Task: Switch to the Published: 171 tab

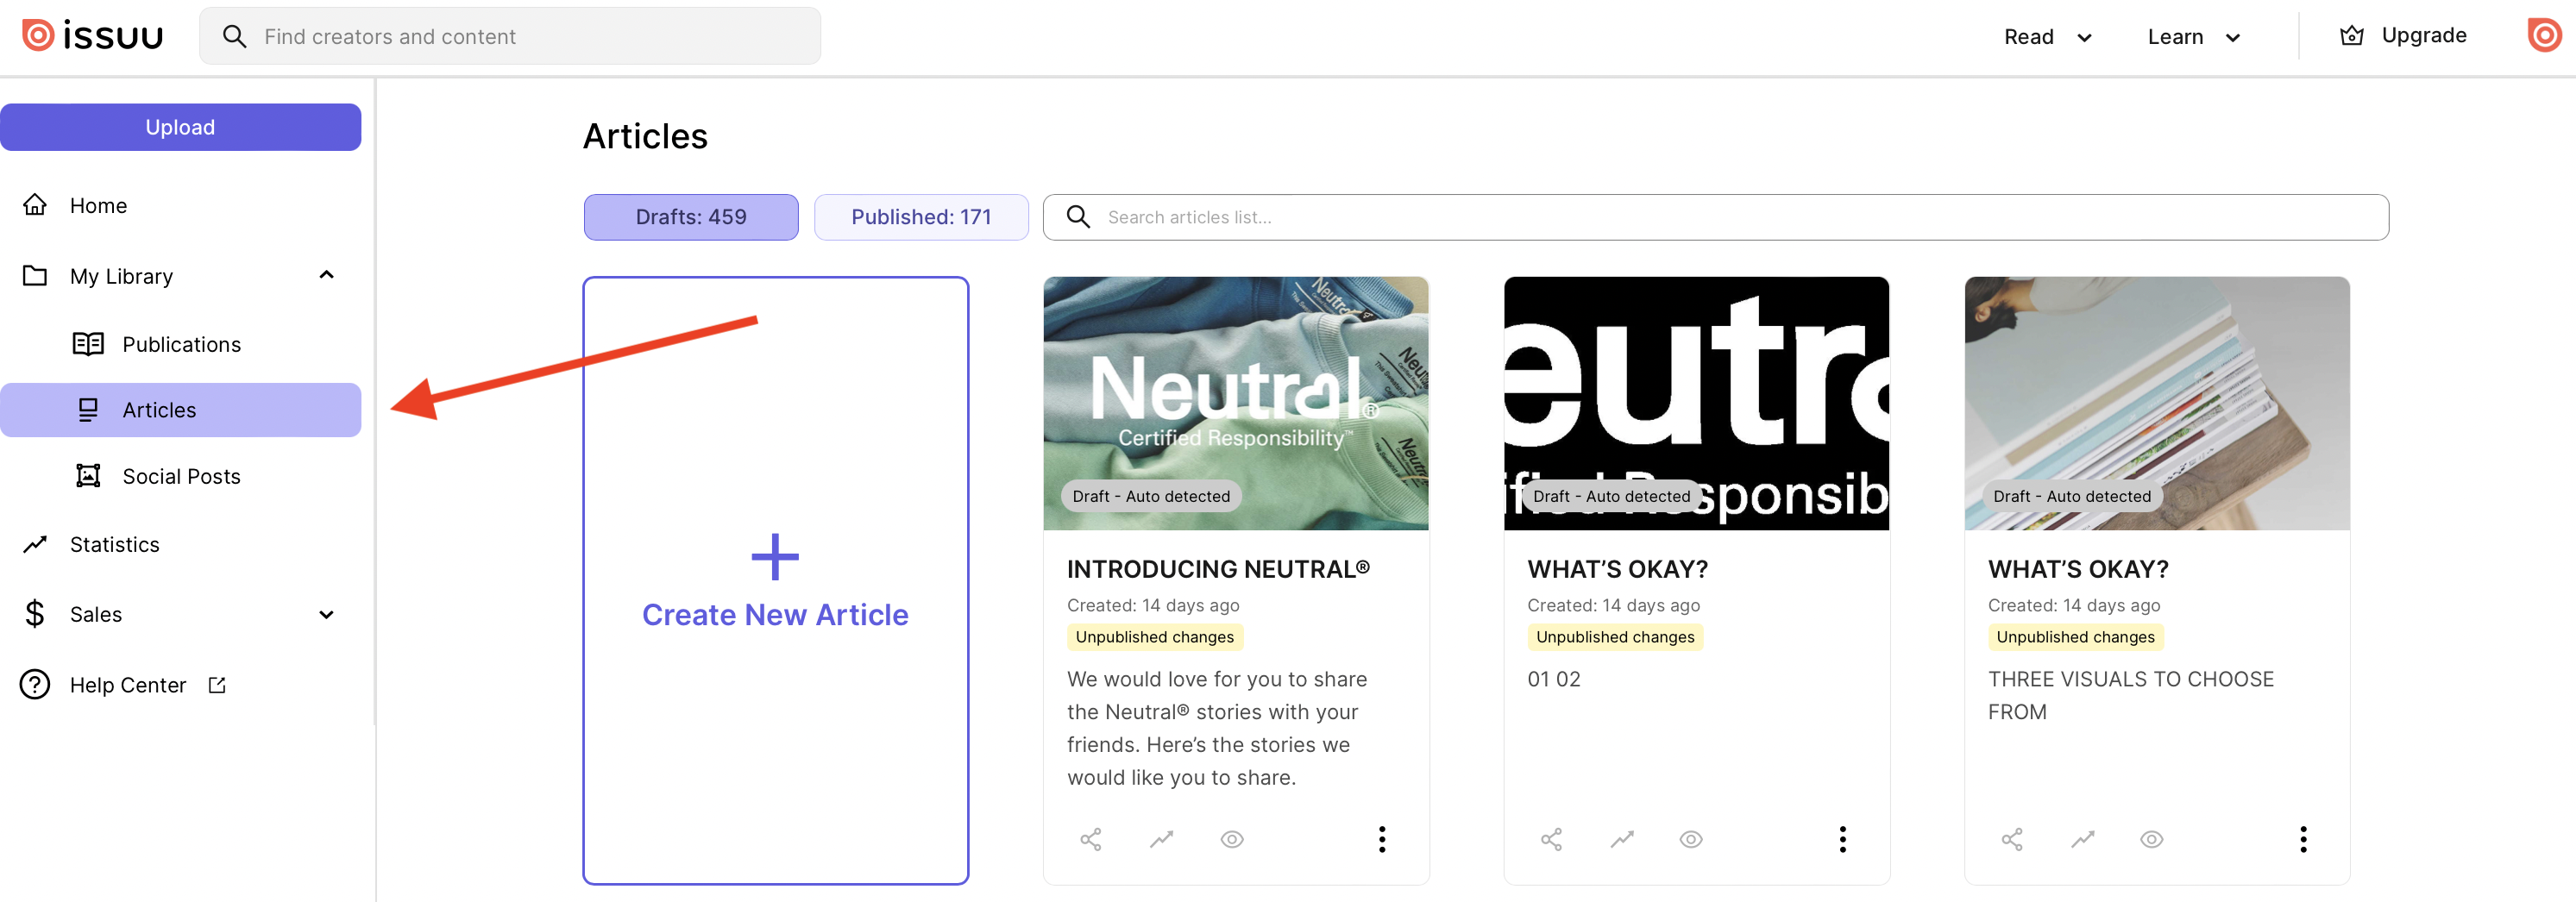Action: [x=921, y=217]
